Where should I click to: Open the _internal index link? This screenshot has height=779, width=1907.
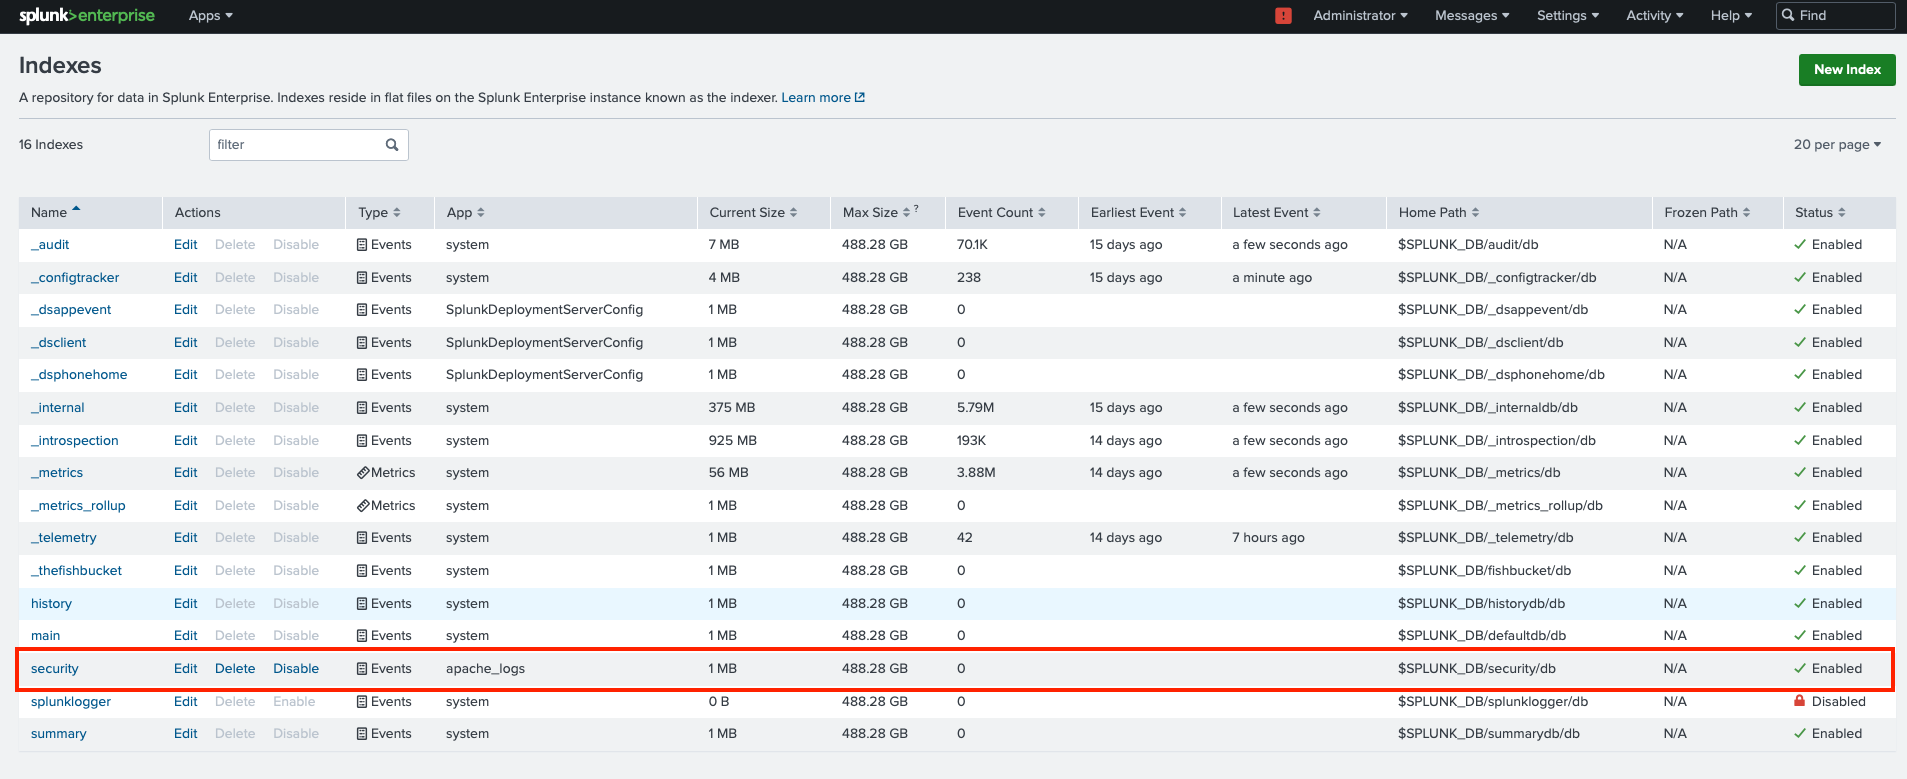point(58,408)
